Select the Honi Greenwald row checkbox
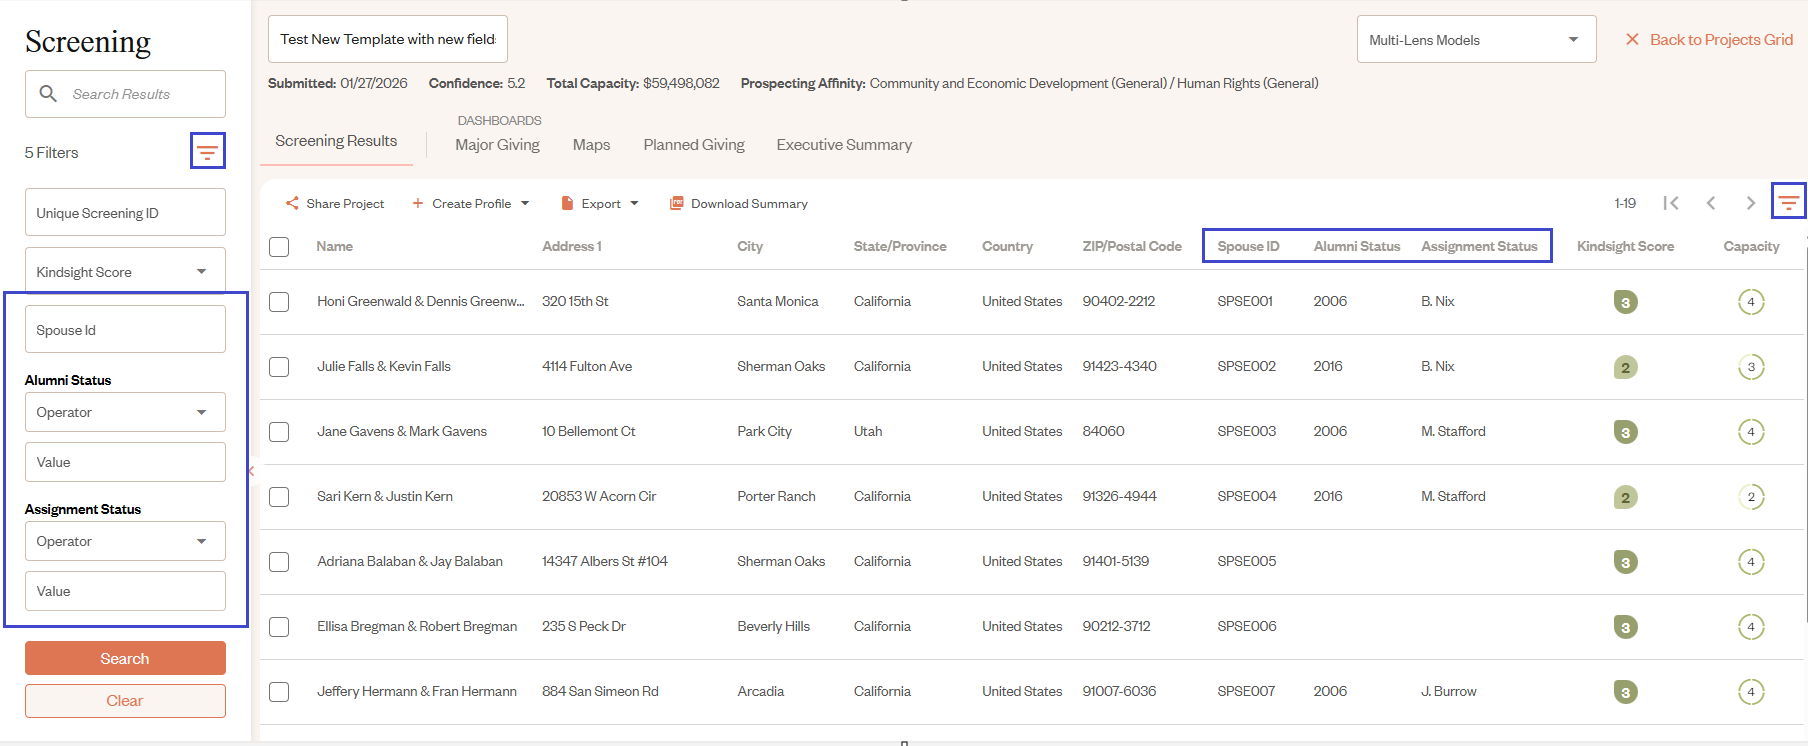Screen dimensions: 1808x746 [x=279, y=302]
